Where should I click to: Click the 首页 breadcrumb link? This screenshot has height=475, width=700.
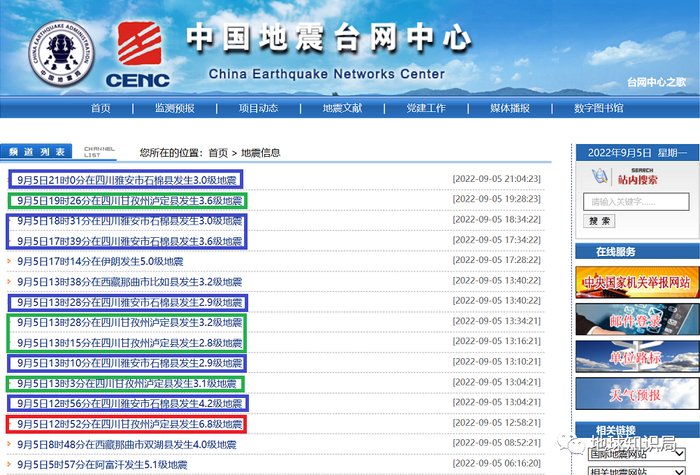click(218, 153)
